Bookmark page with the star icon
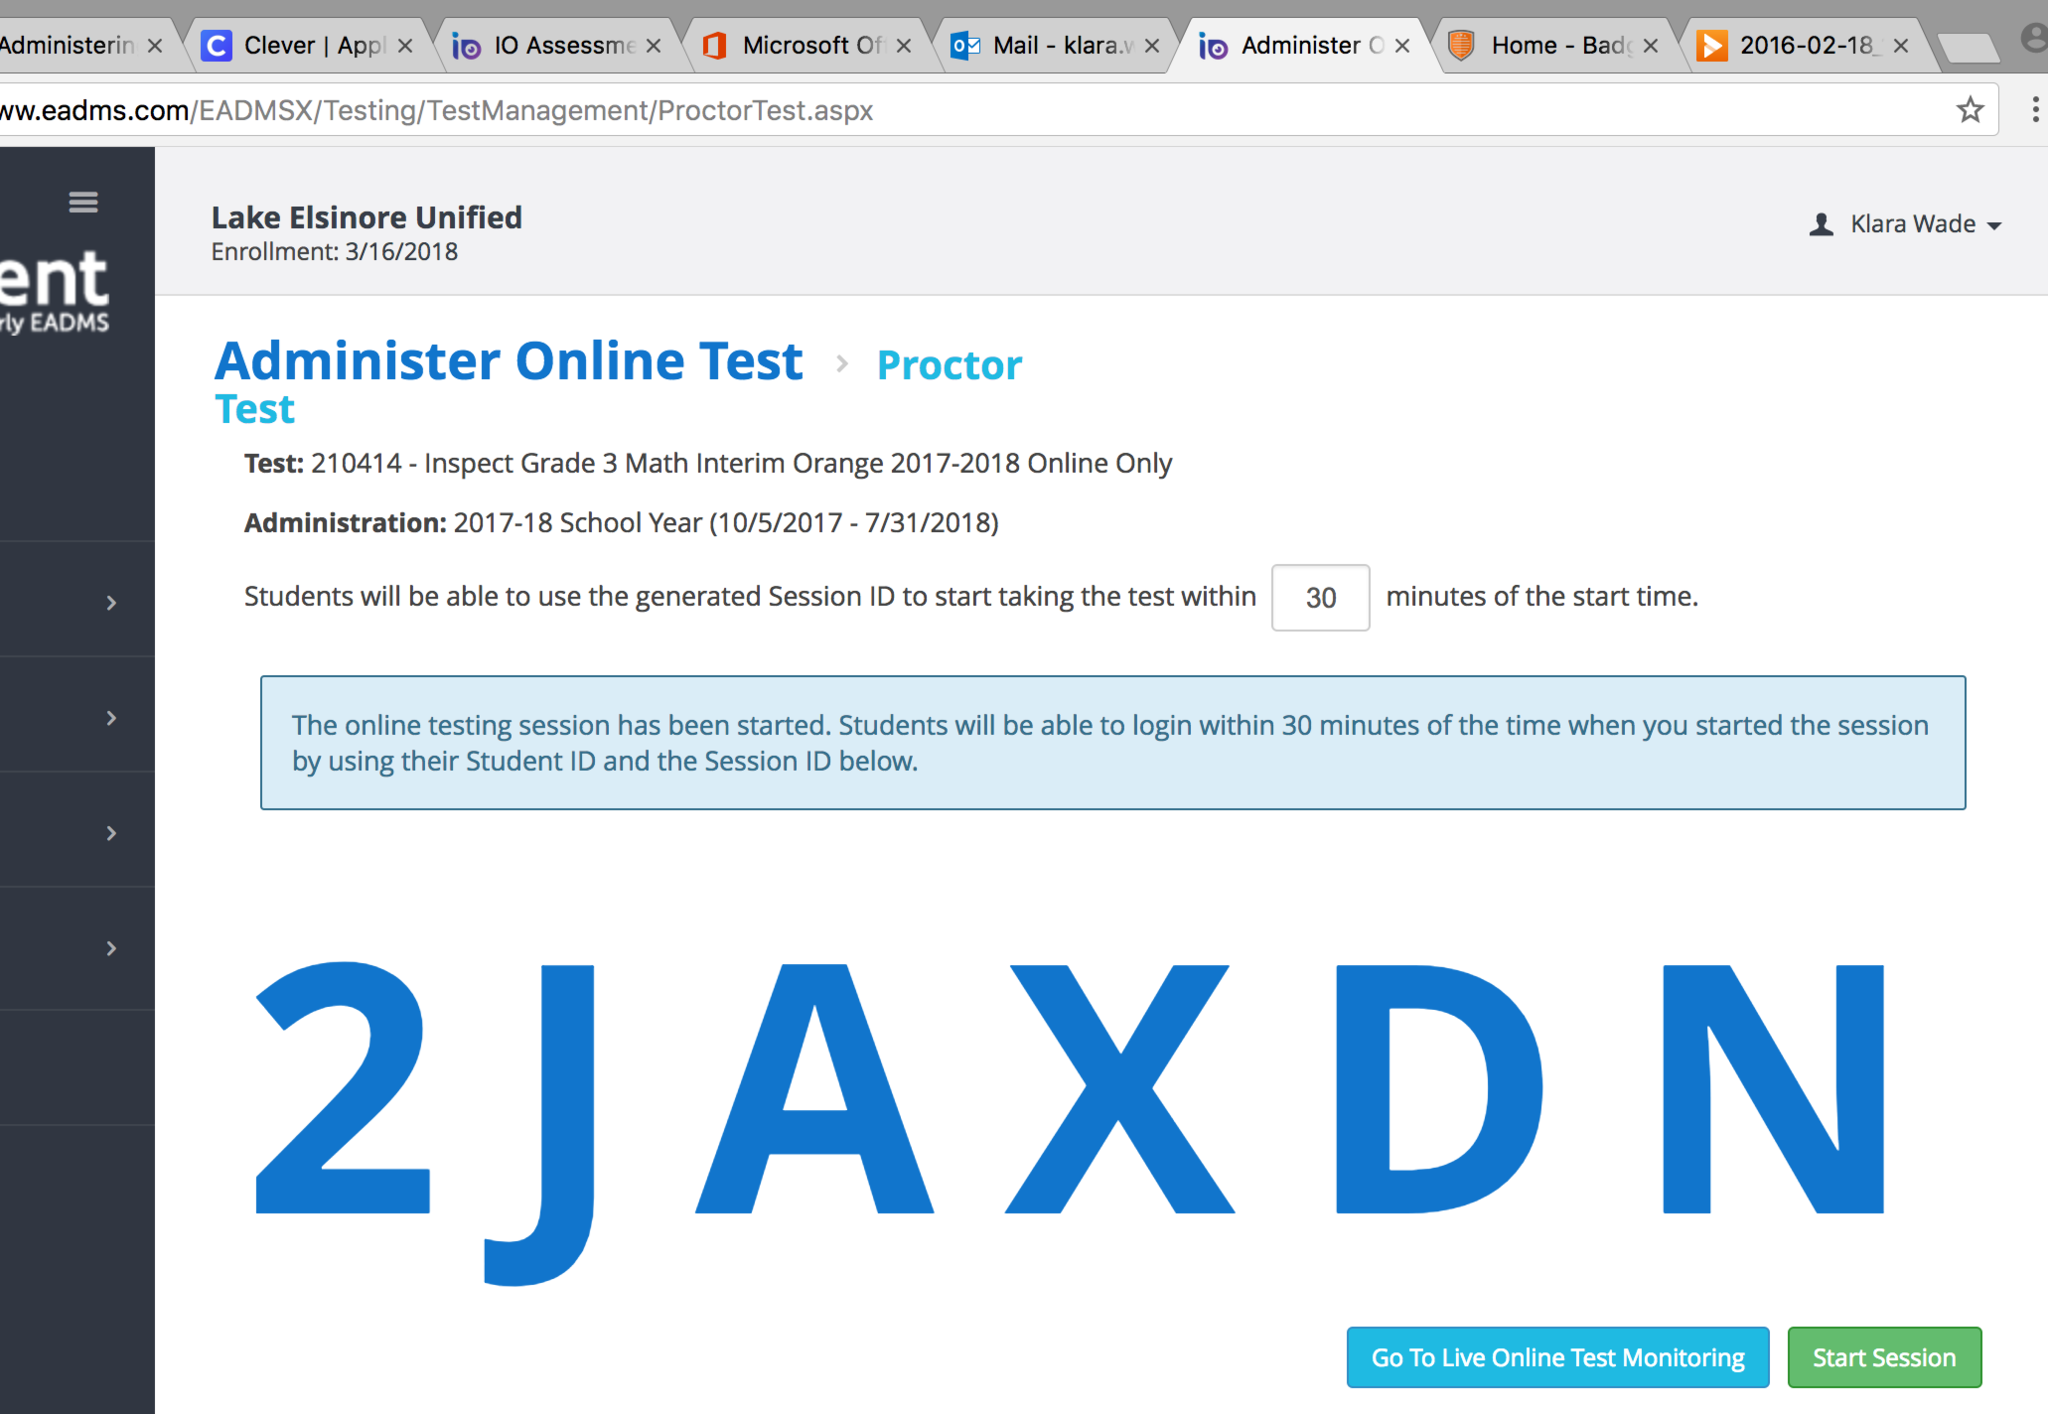2048x1414 pixels. tap(1969, 110)
